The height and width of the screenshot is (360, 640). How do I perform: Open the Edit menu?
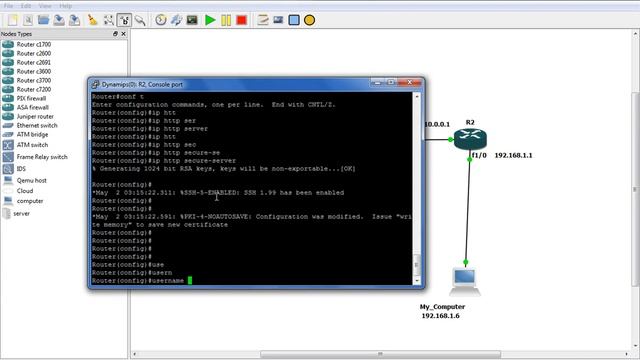26,6
